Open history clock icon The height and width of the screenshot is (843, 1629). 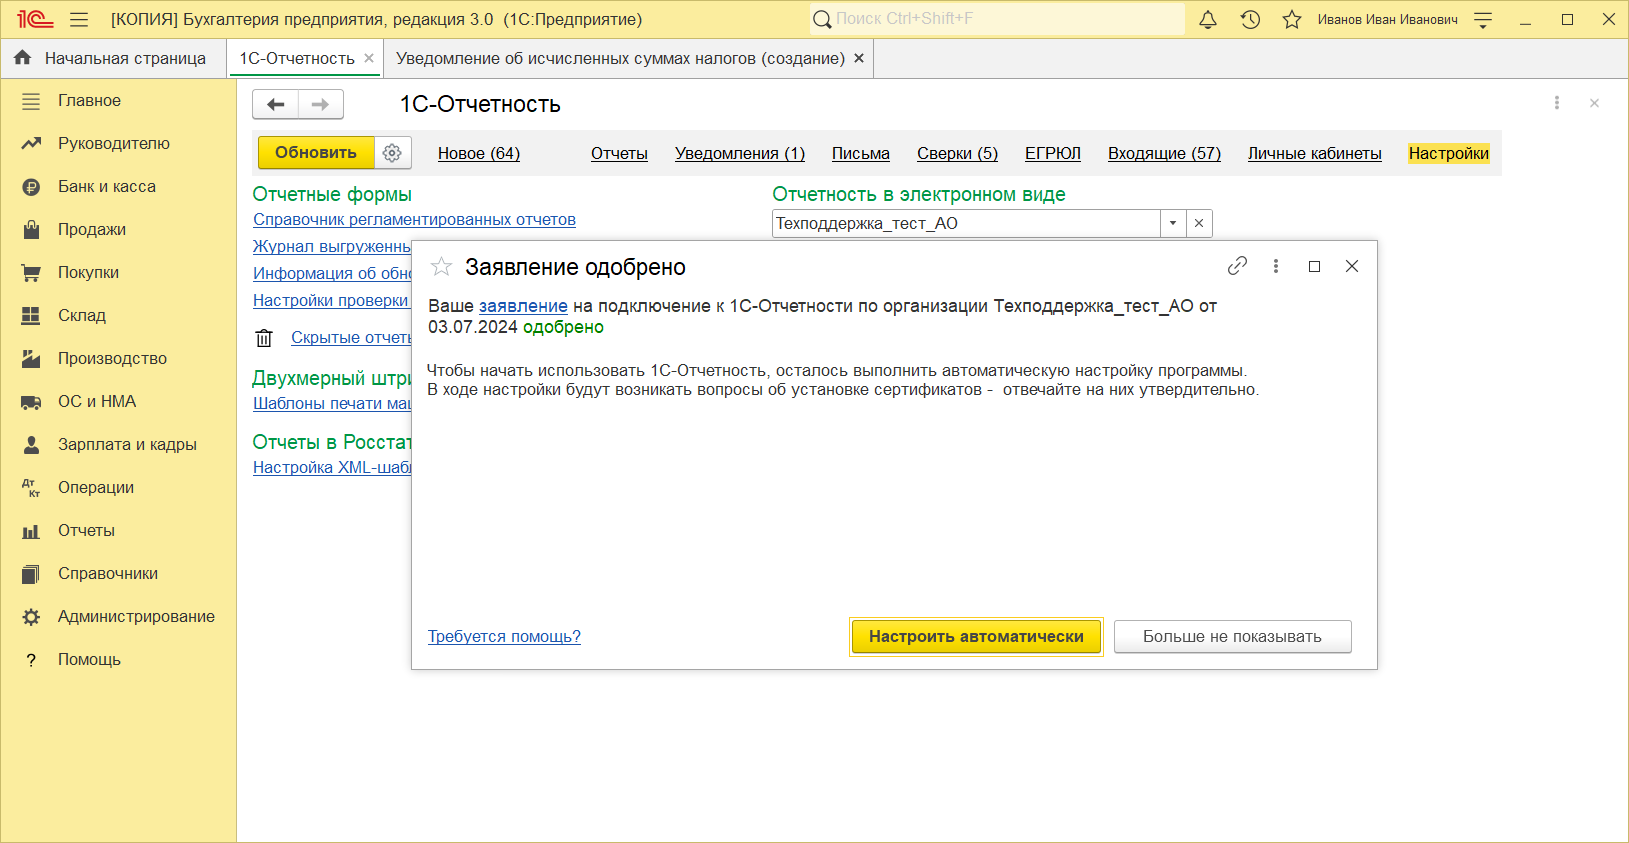point(1250,19)
